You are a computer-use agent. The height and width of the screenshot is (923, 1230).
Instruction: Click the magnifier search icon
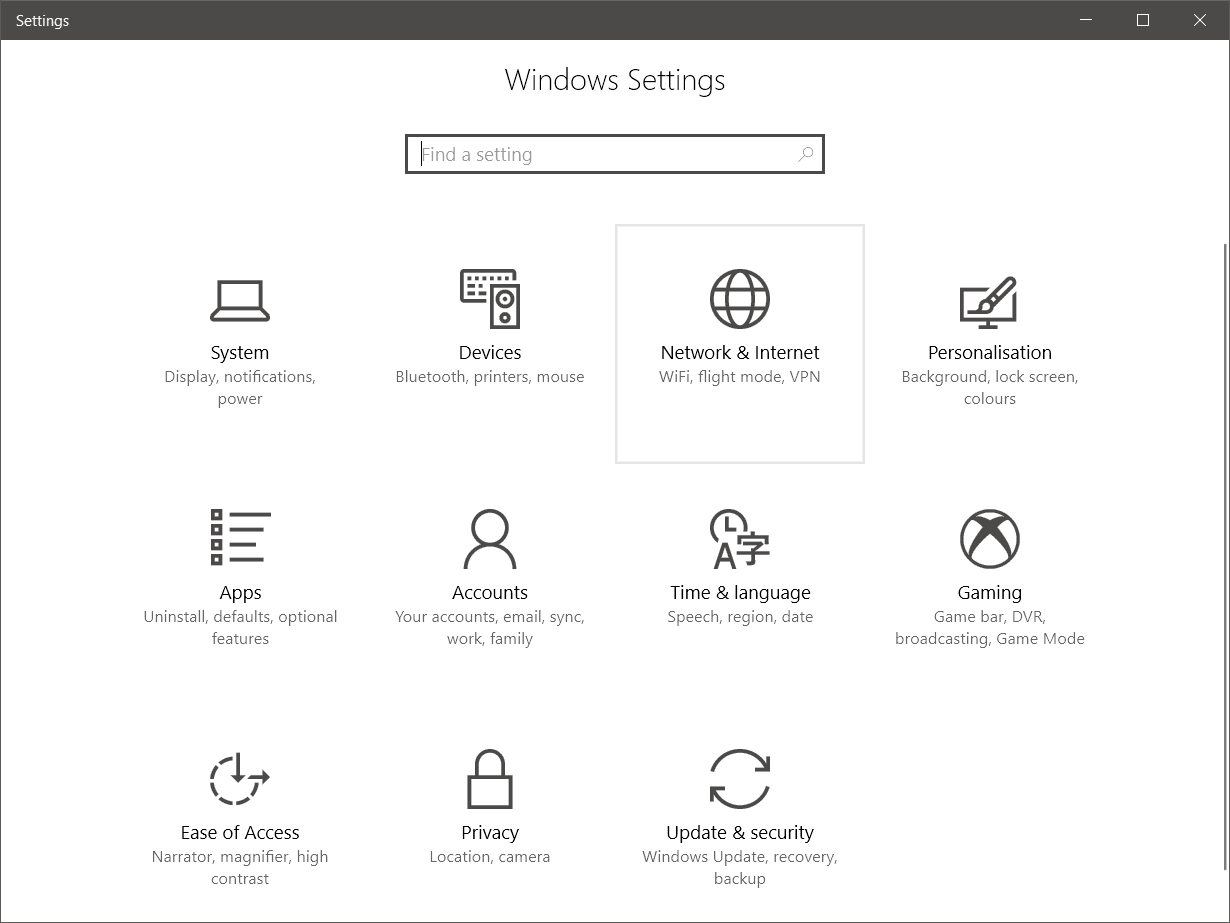click(805, 154)
